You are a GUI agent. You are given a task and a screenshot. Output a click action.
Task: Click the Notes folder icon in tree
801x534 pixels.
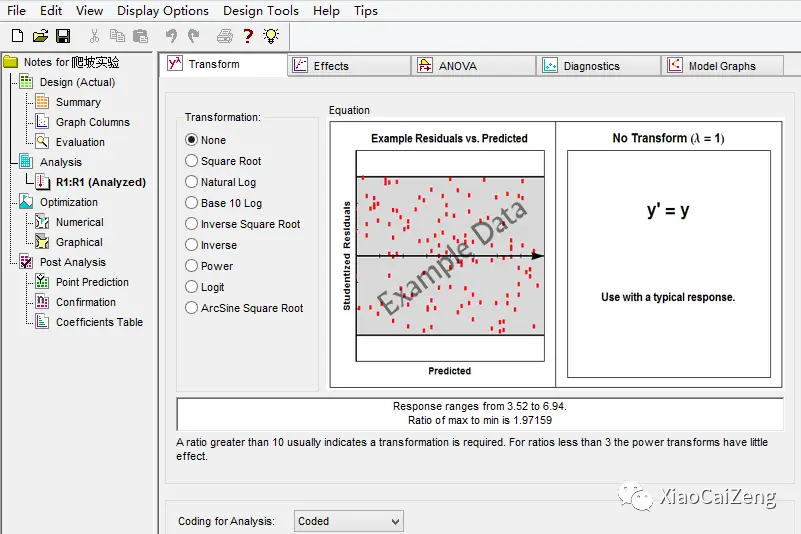(x=11, y=62)
